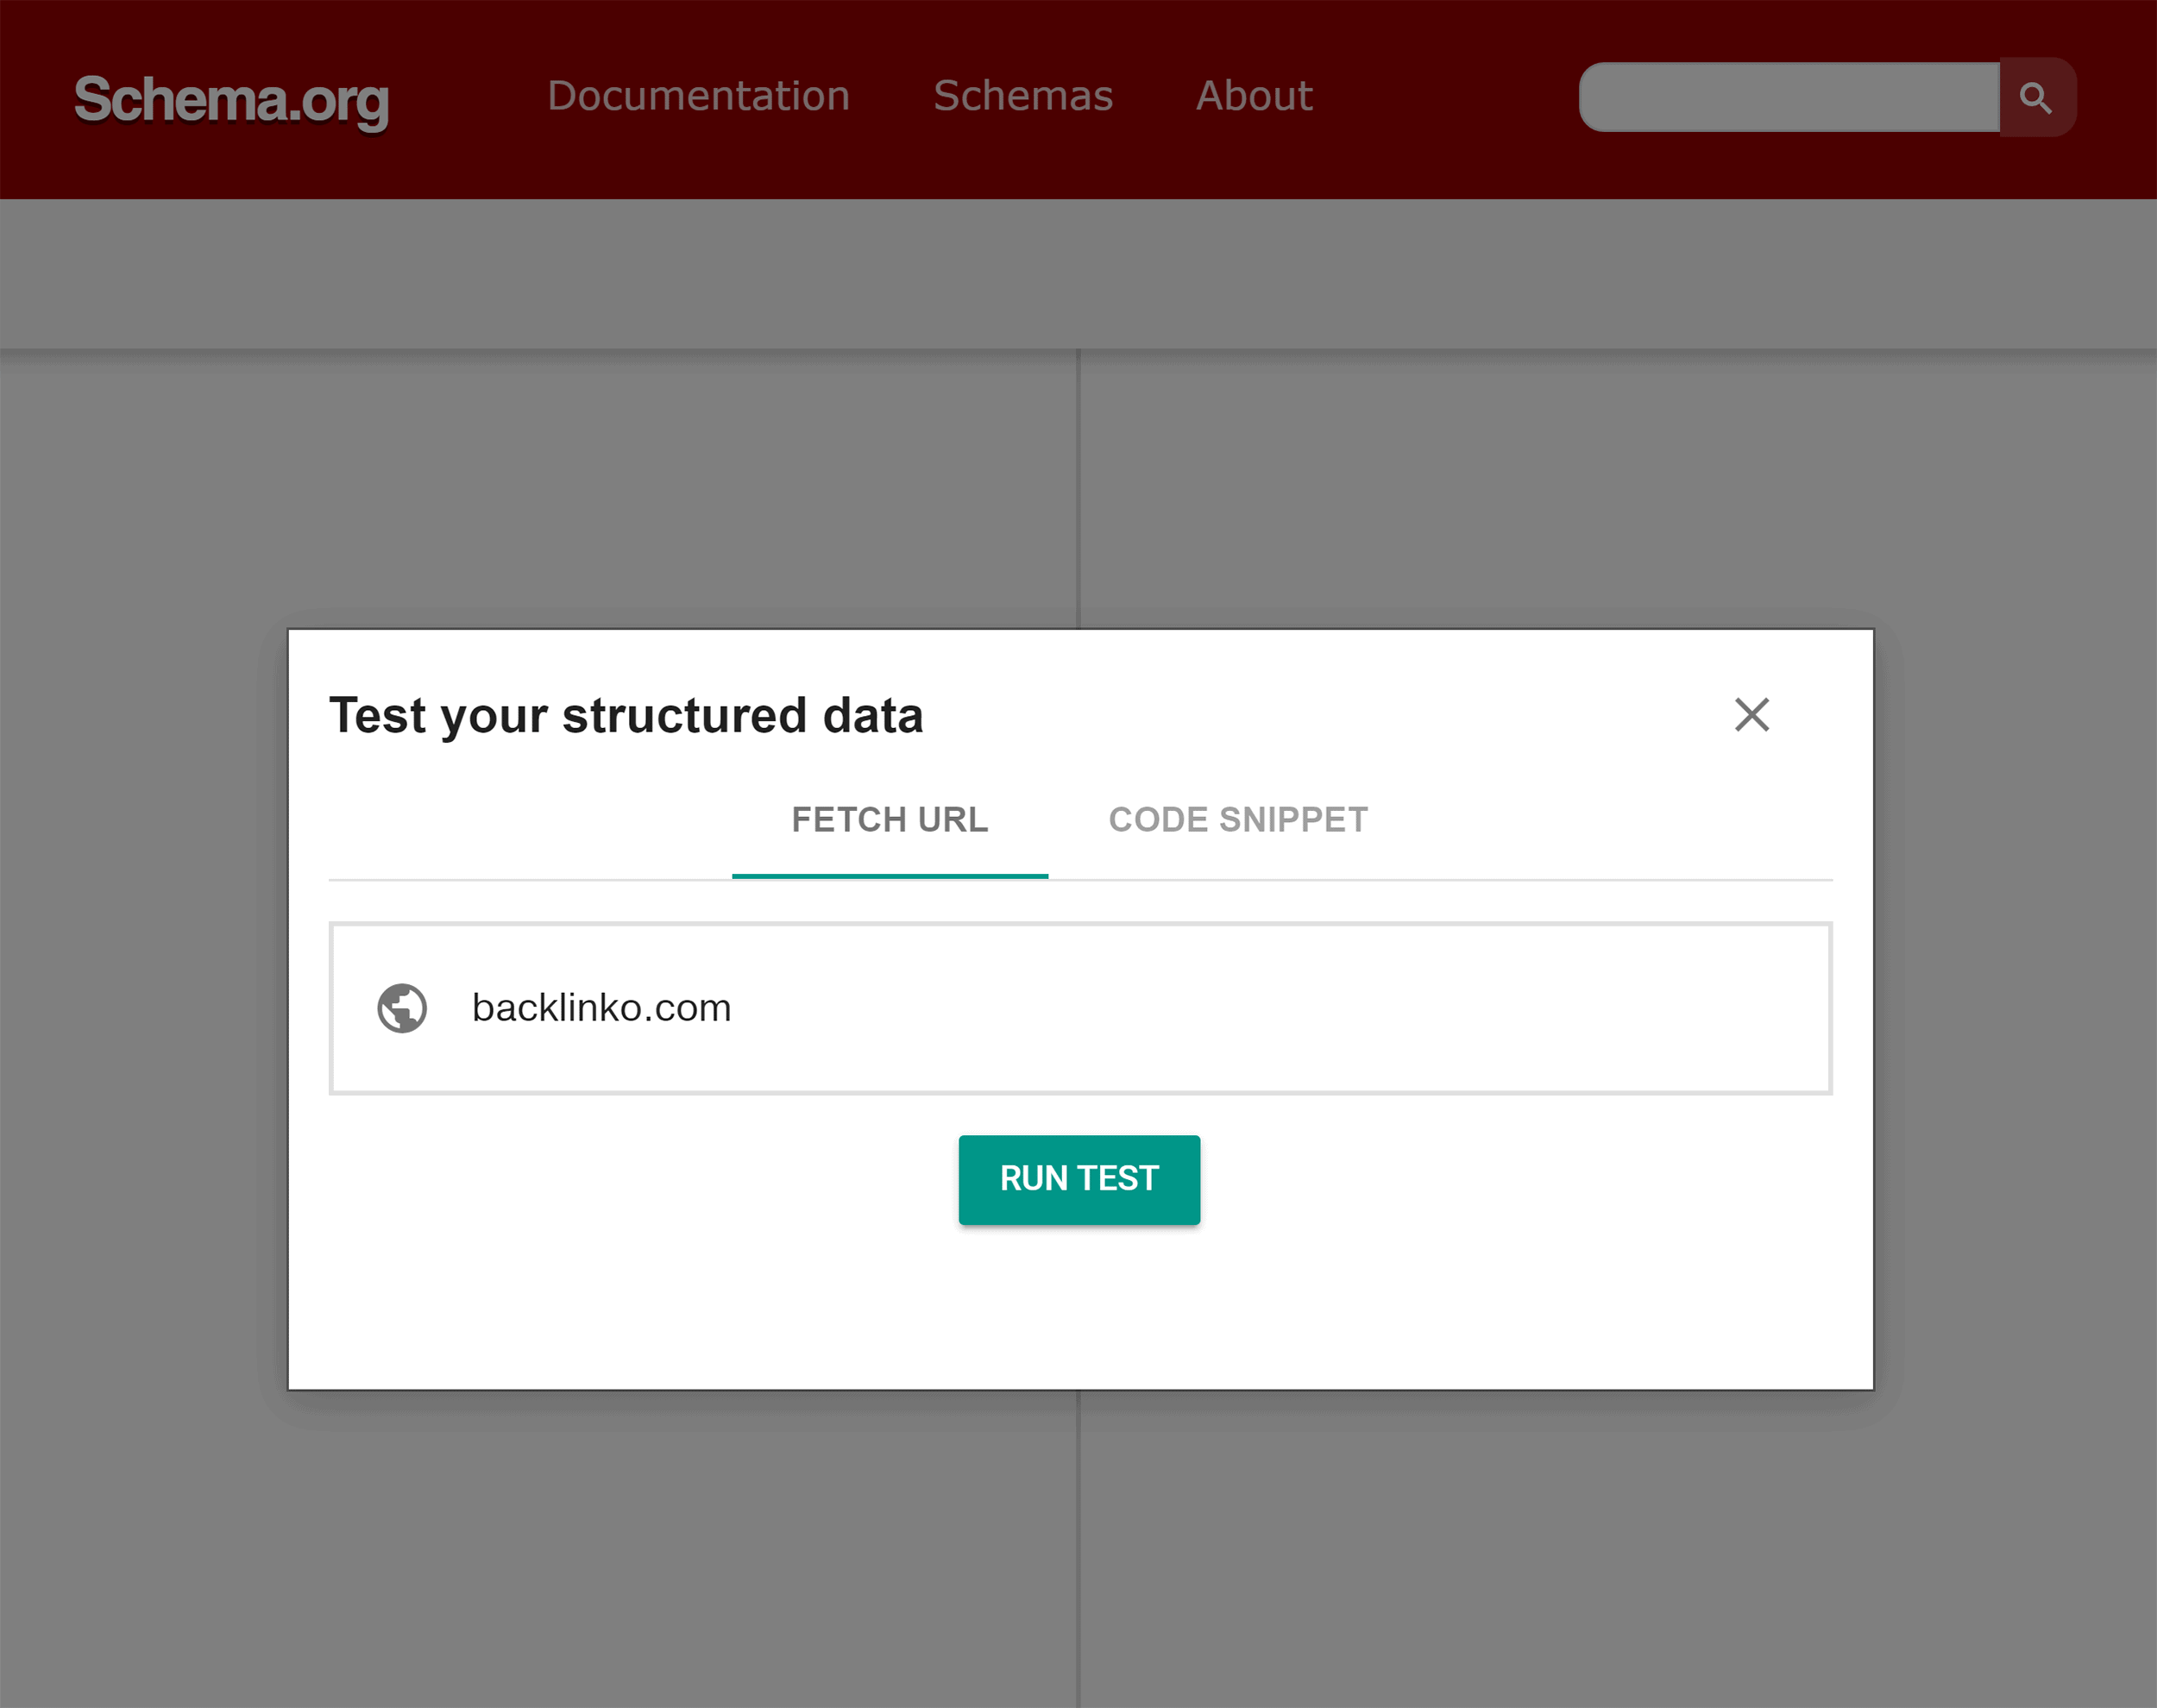Expand the About page dropdown options
This screenshot has height=1708, width=2157.
click(x=1254, y=97)
